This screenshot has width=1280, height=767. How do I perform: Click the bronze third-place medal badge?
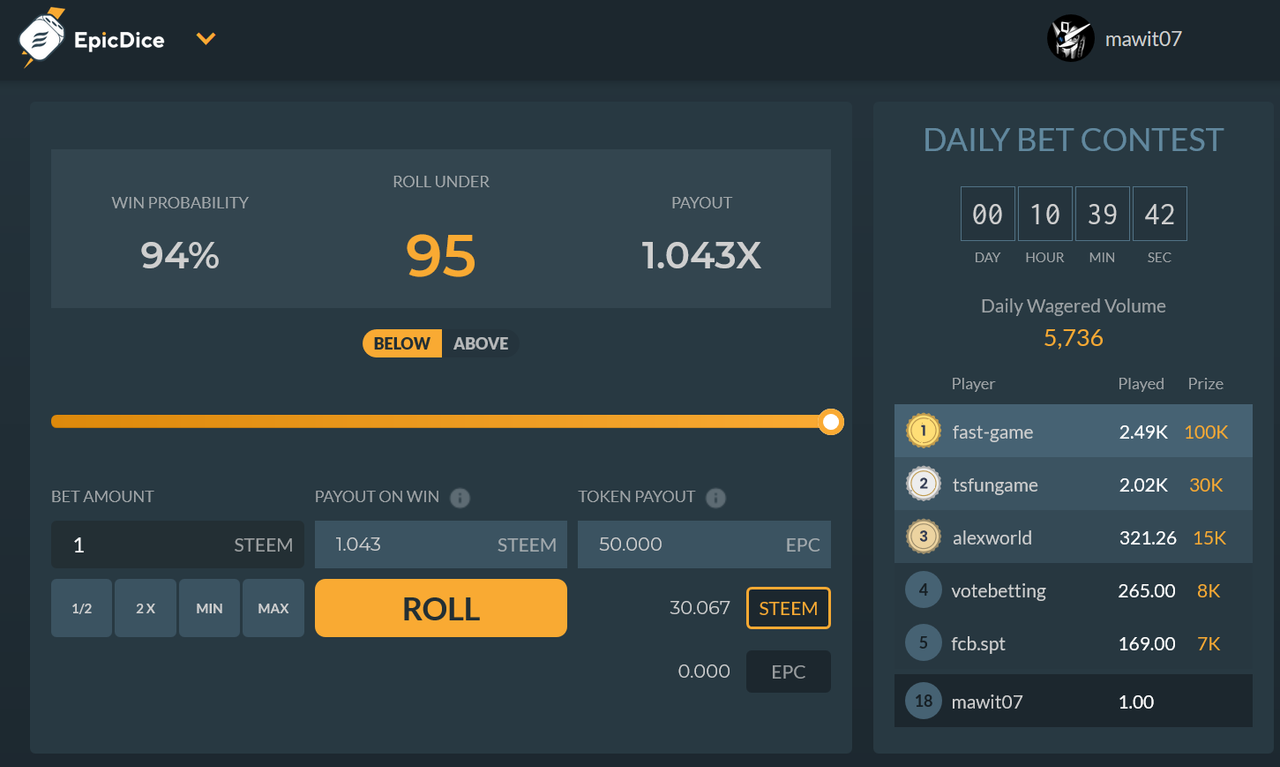[x=923, y=537]
